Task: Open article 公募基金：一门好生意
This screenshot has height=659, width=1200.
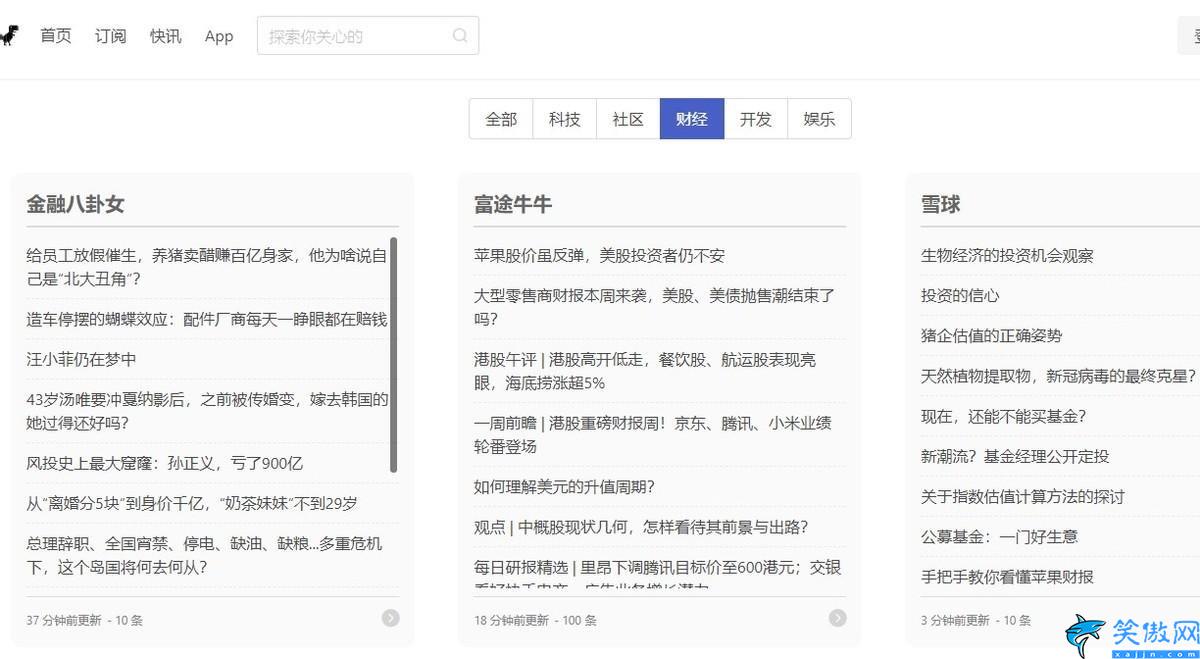Action: tap(999, 536)
